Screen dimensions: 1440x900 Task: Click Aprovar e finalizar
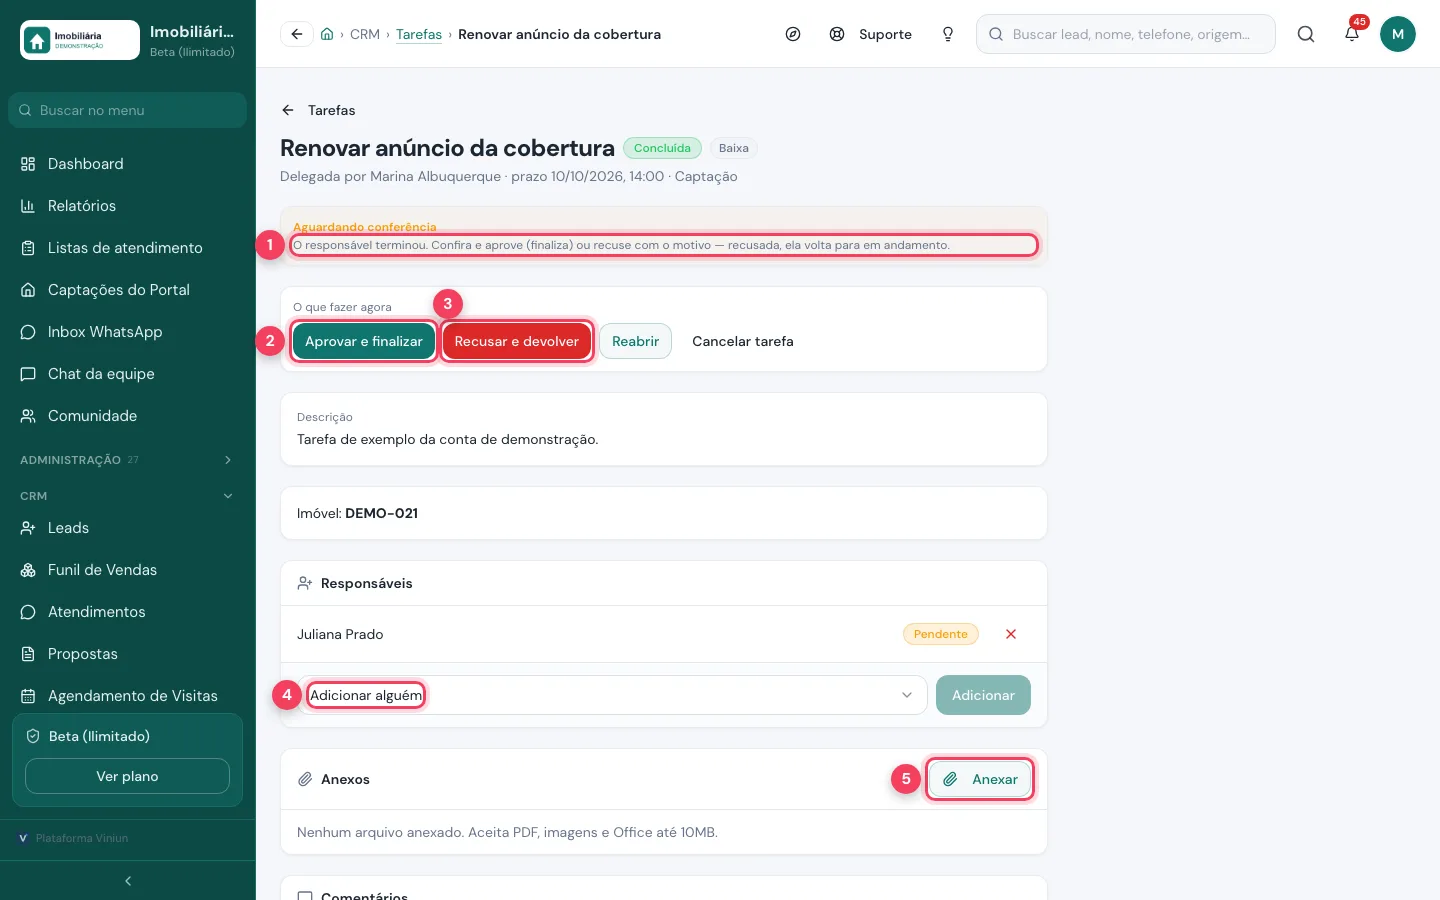click(364, 341)
